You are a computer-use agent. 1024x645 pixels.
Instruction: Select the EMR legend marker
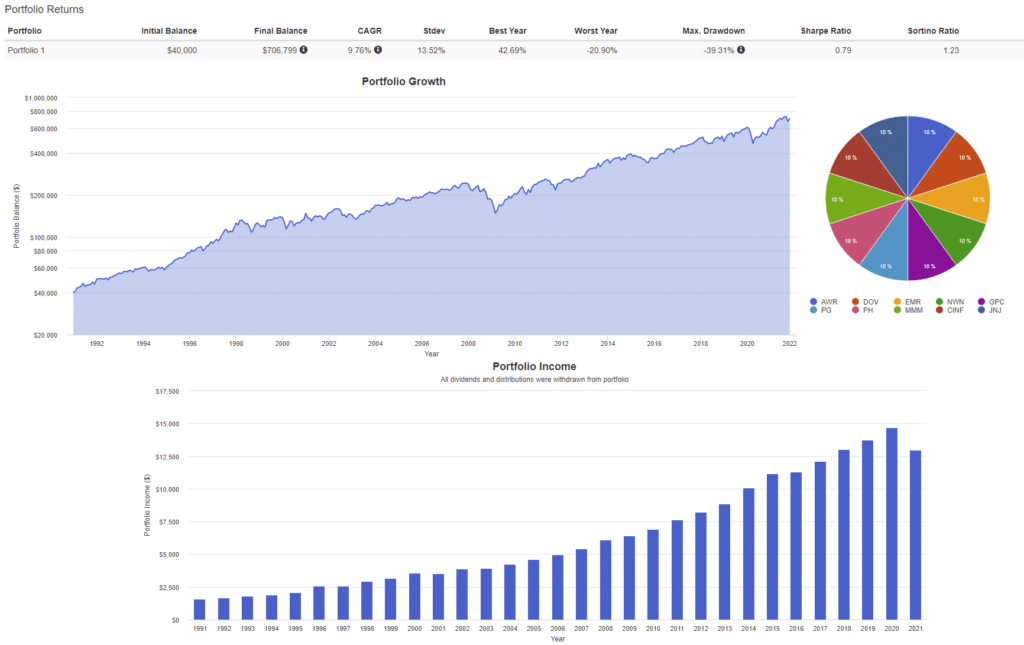click(897, 301)
